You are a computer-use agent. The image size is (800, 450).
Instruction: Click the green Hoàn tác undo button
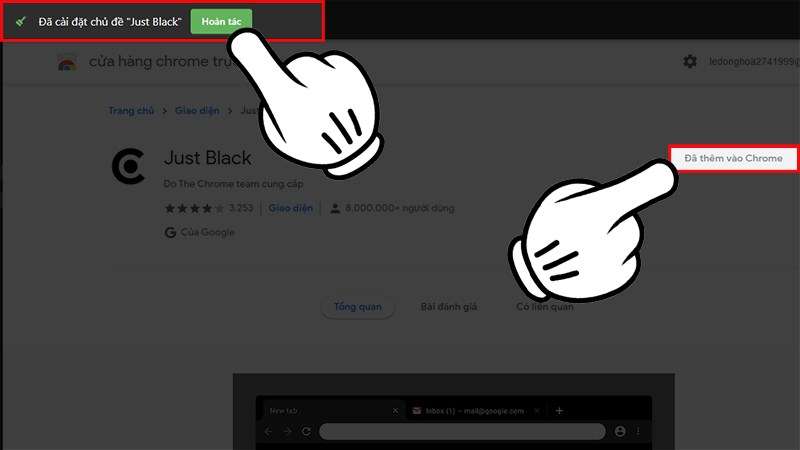[x=221, y=21]
